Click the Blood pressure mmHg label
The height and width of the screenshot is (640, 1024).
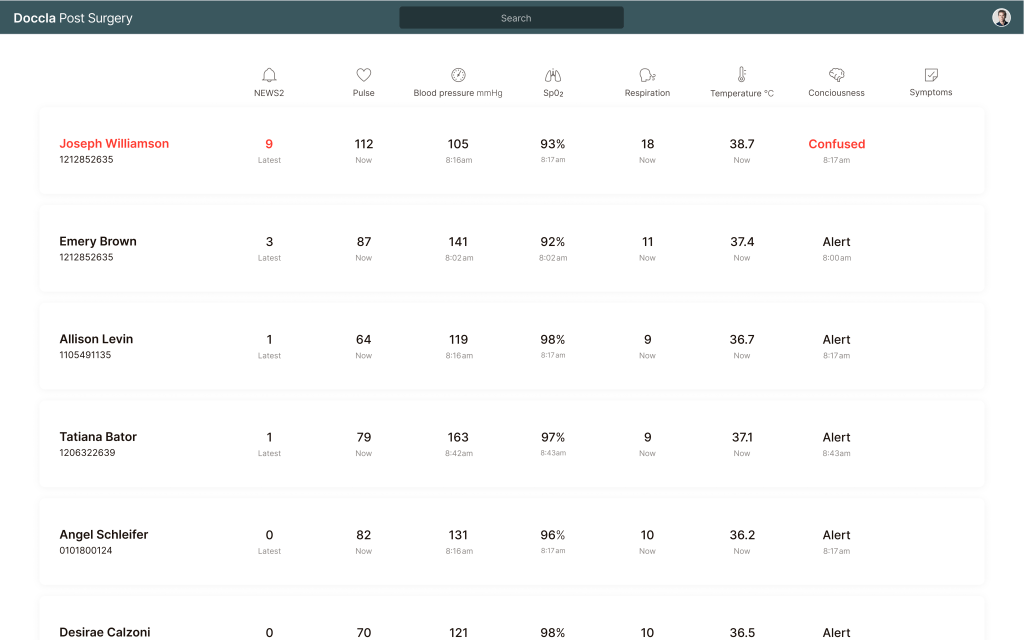(x=458, y=93)
